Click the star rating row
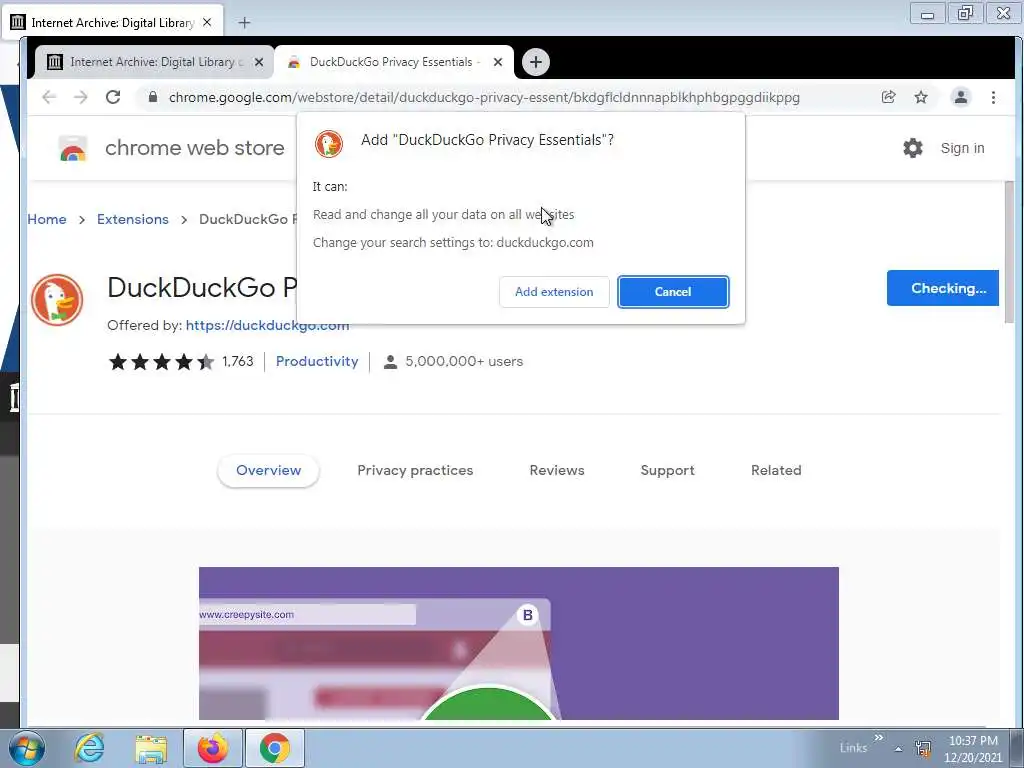1024x768 pixels. (162, 362)
